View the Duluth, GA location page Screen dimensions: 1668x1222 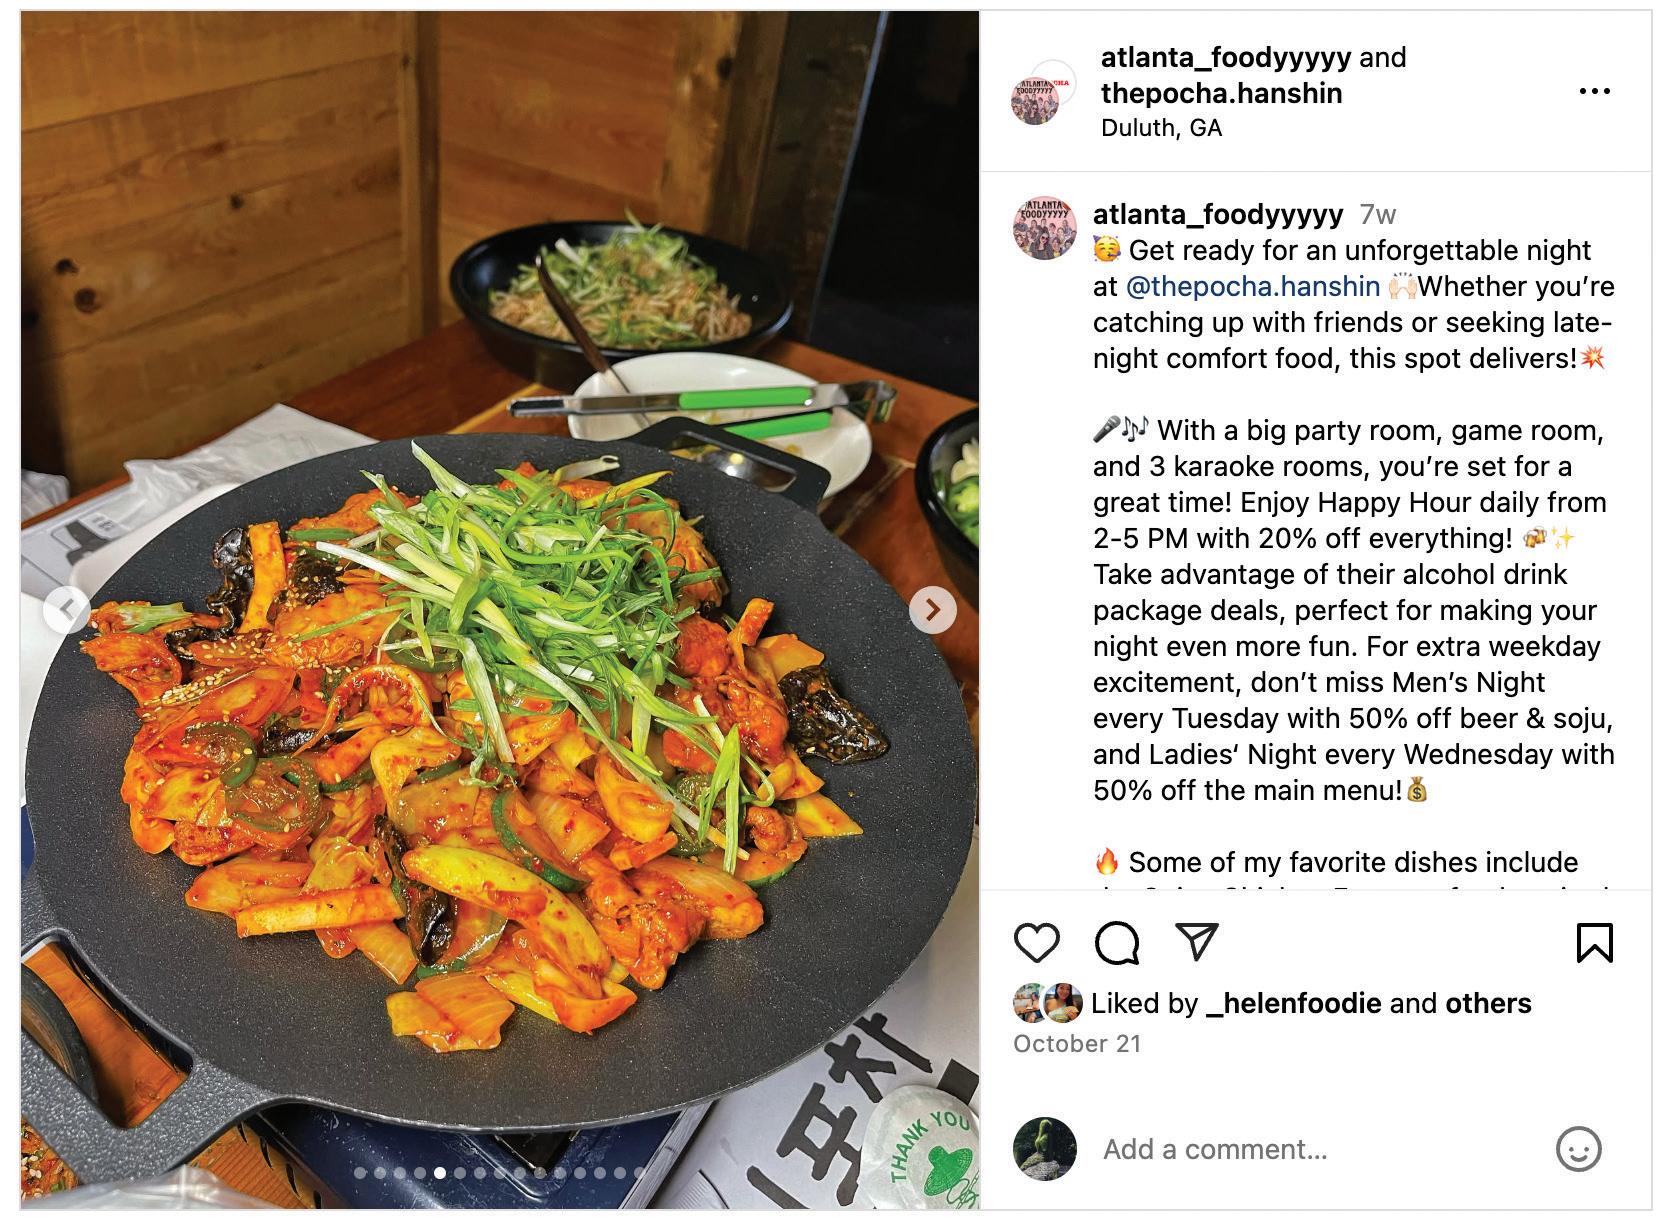pyautogui.click(x=1161, y=128)
